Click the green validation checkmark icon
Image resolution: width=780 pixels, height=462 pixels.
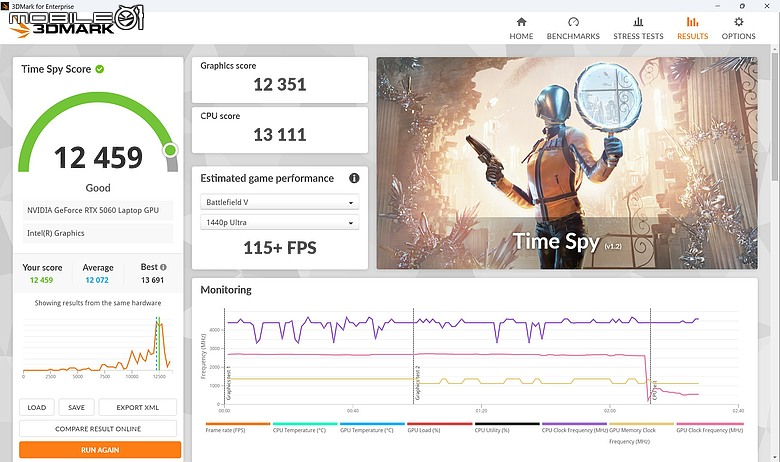pos(100,69)
